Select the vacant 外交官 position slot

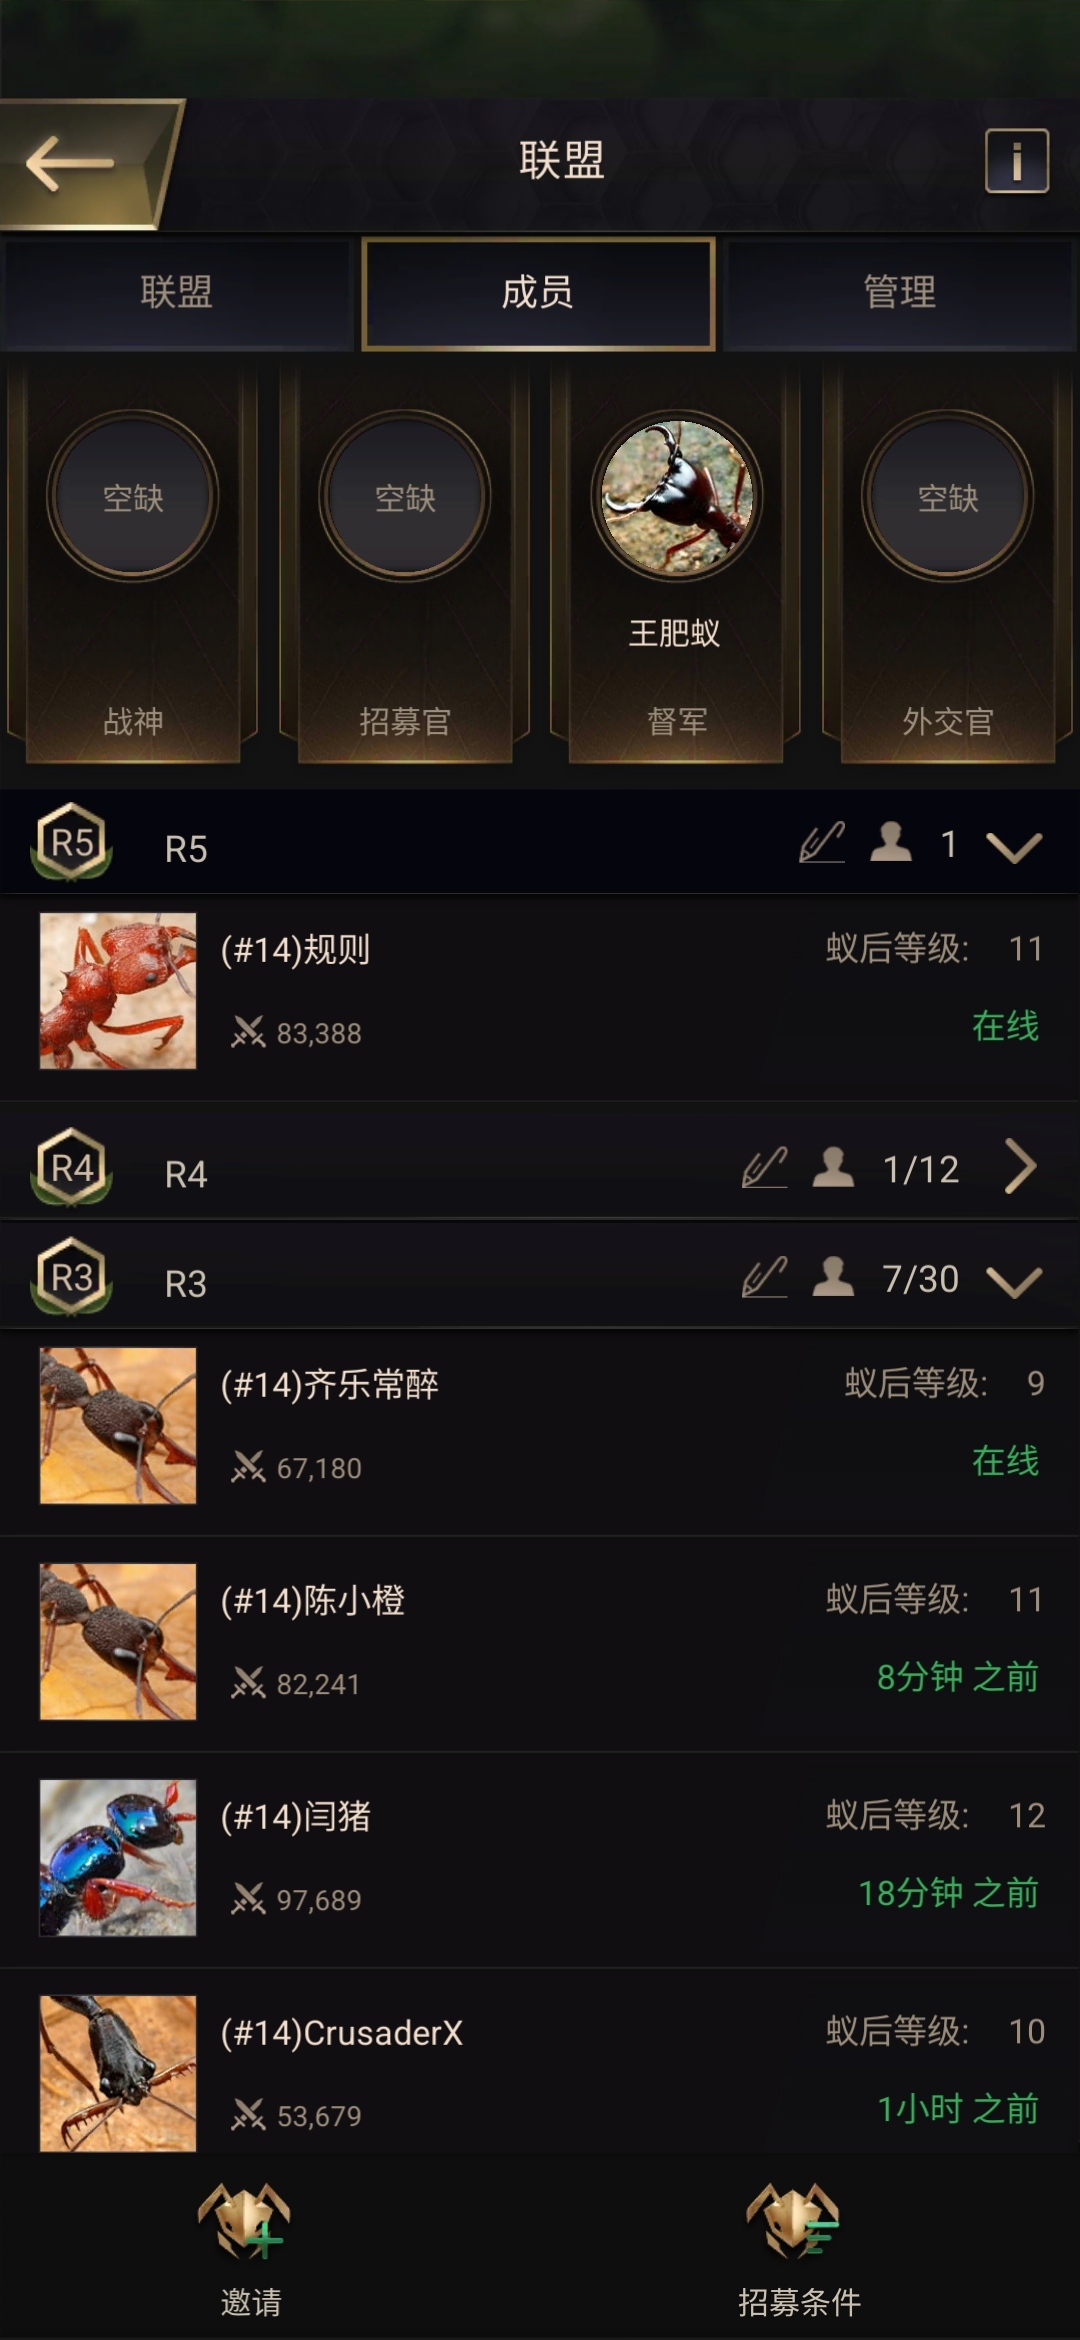click(x=947, y=497)
